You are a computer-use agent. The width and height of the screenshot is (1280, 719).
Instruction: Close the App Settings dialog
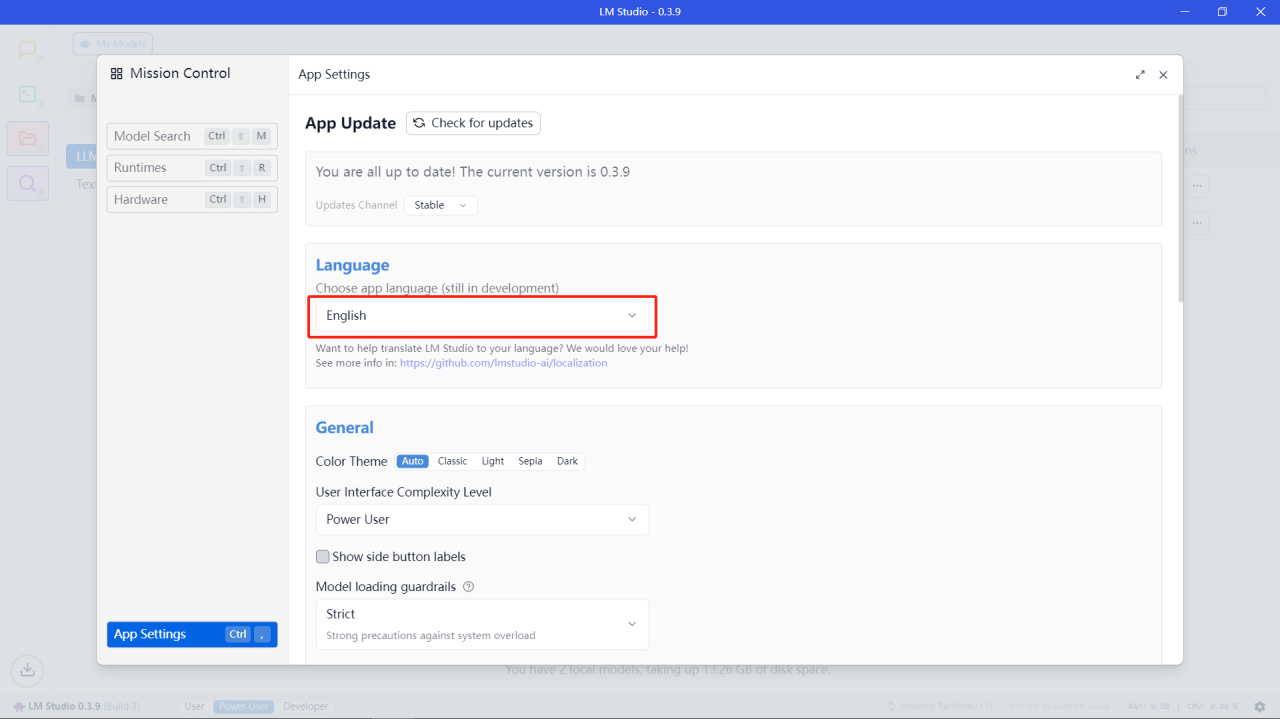pos(1163,75)
